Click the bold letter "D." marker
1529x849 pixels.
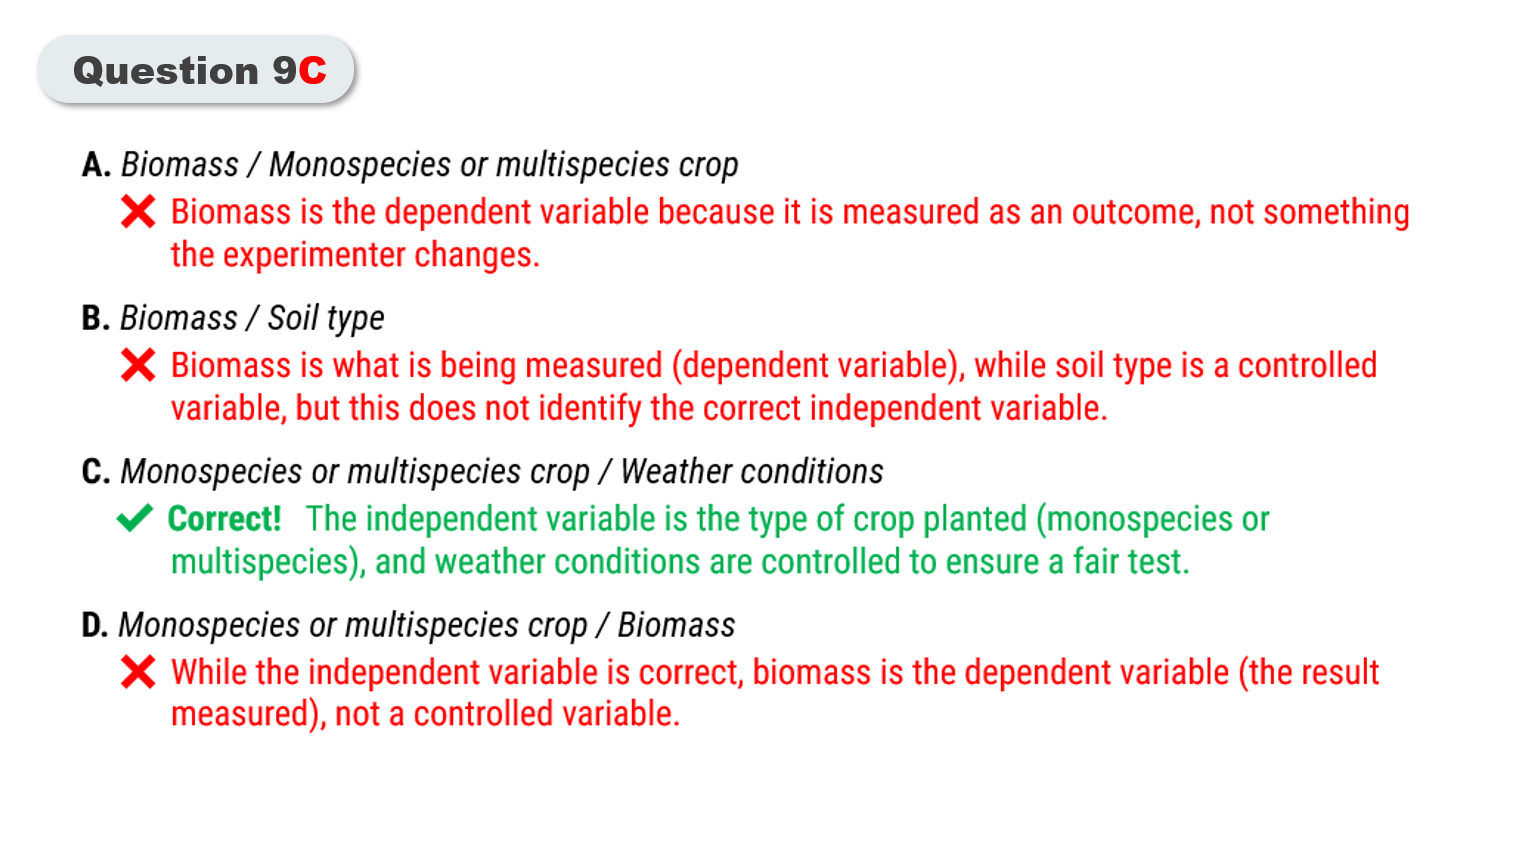95,625
